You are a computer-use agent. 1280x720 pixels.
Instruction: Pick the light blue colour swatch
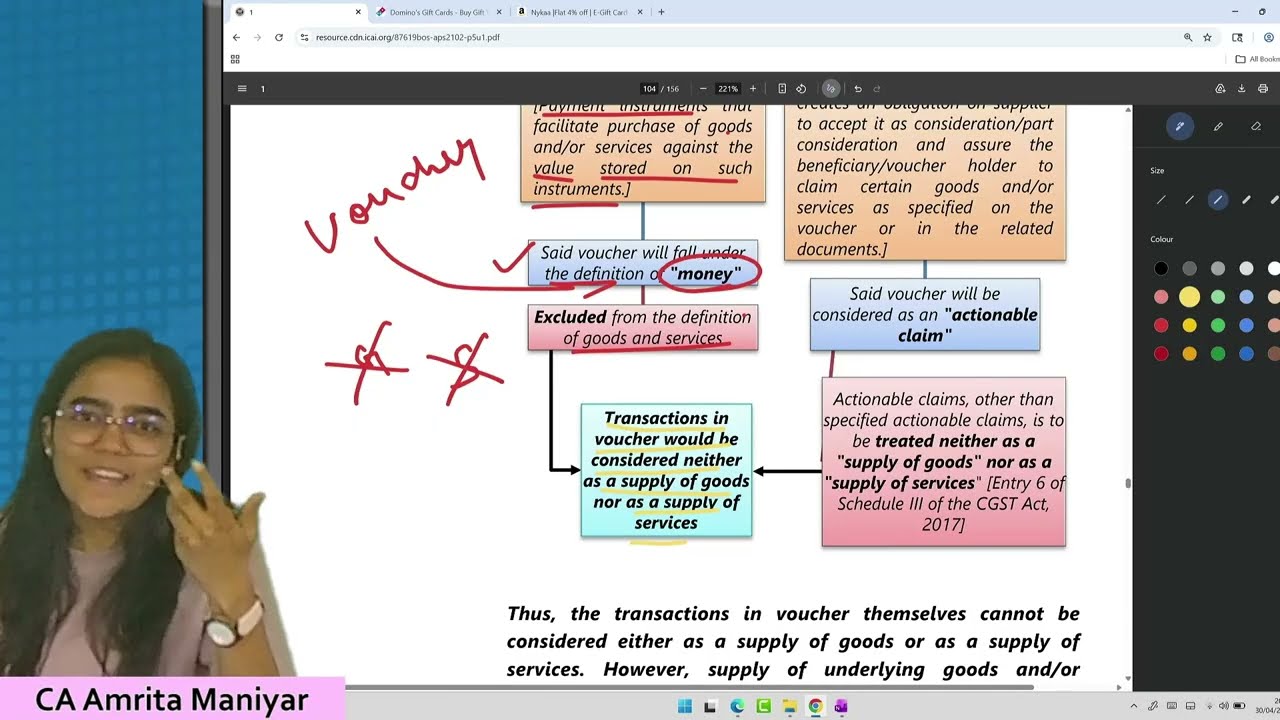(1246, 297)
